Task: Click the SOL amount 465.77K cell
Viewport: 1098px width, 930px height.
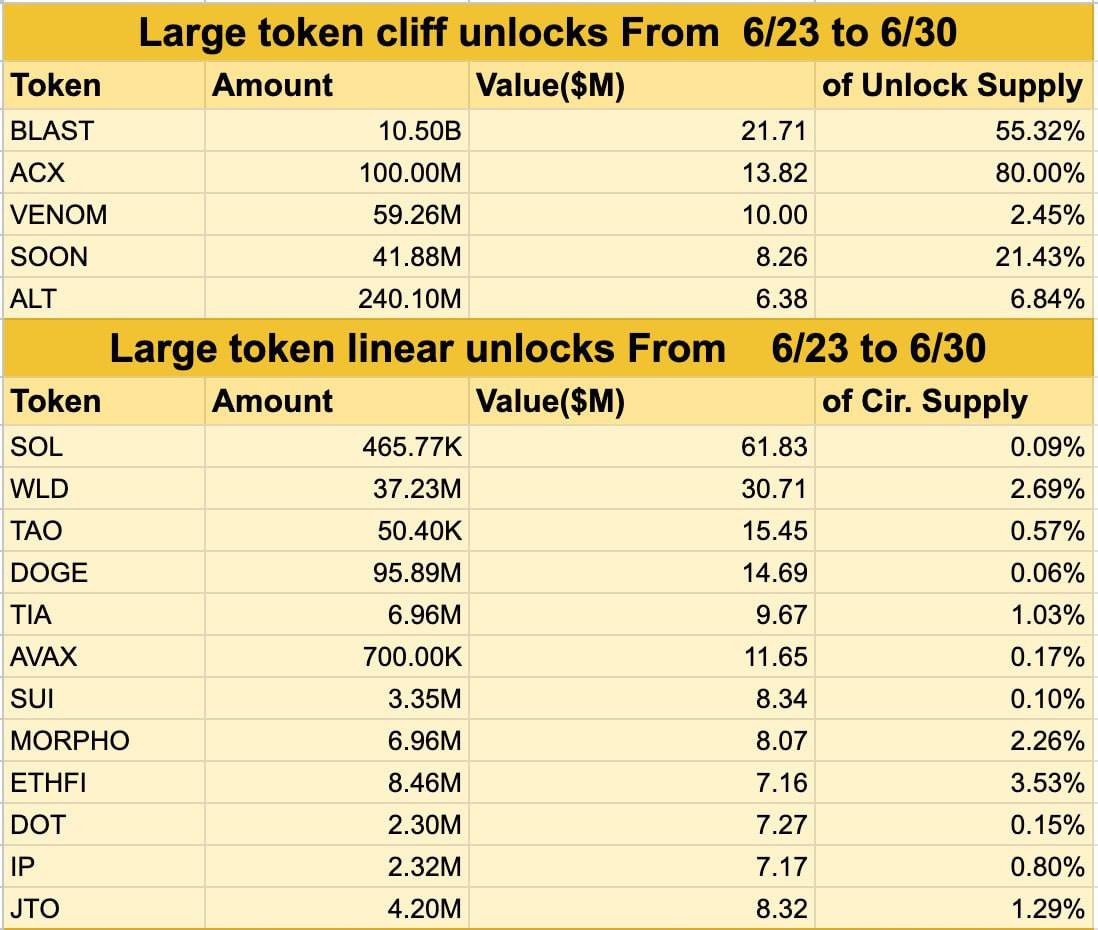Action: coord(337,446)
